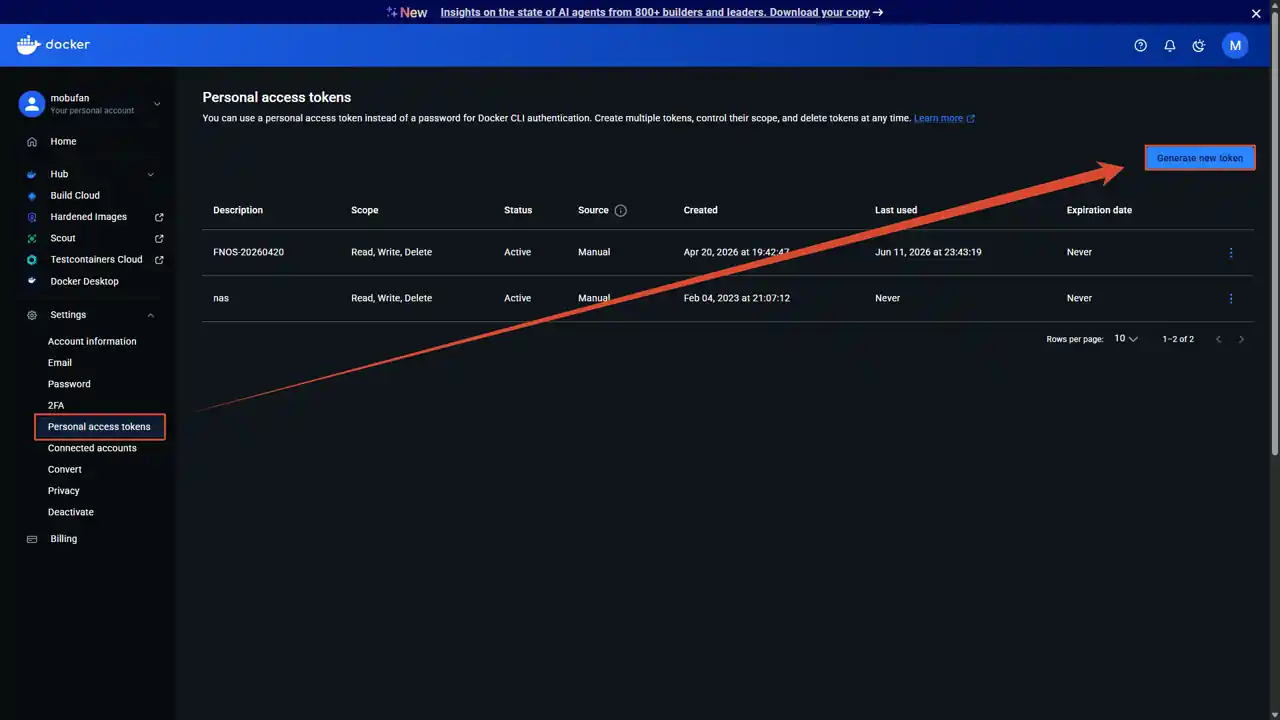Click the Description column header
This screenshot has height=720, width=1280.
tap(238, 210)
